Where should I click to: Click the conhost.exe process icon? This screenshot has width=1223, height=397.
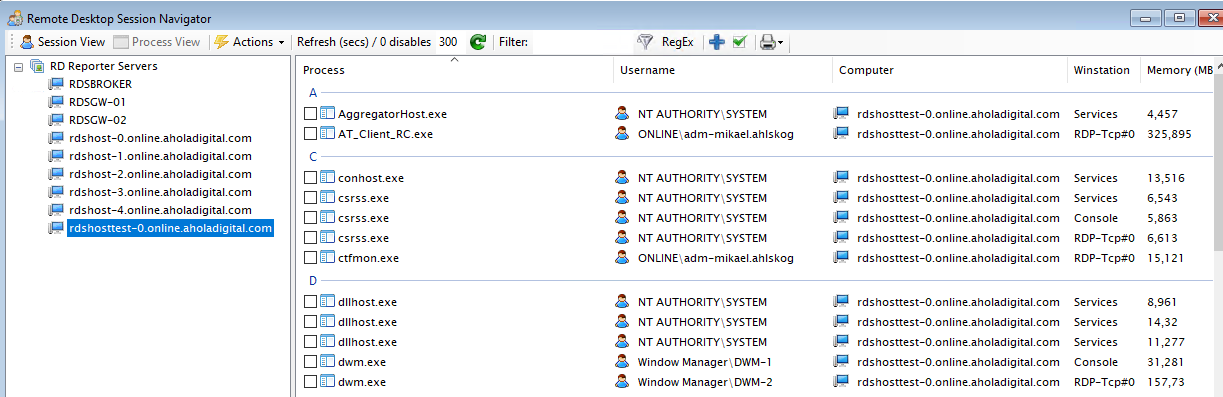[x=327, y=178]
